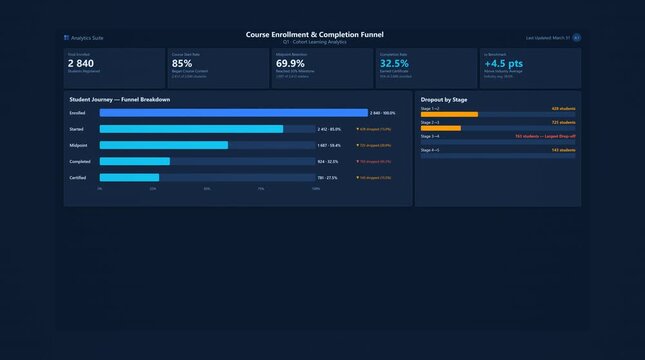This screenshot has width=645, height=360.
Task: Click the dropped note in Certified row
Action: [374, 178]
